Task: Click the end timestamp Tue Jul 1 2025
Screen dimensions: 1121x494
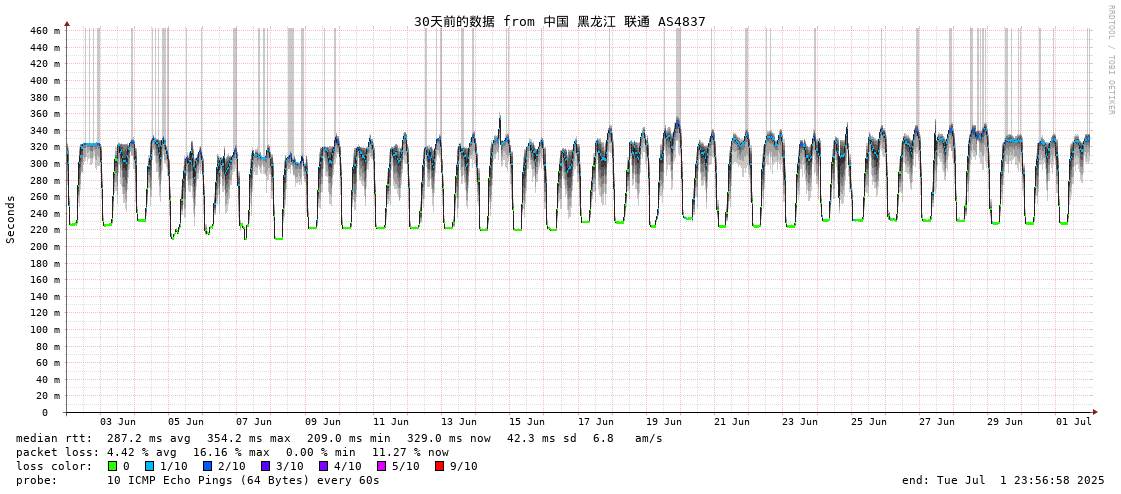Action: [1003, 480]
